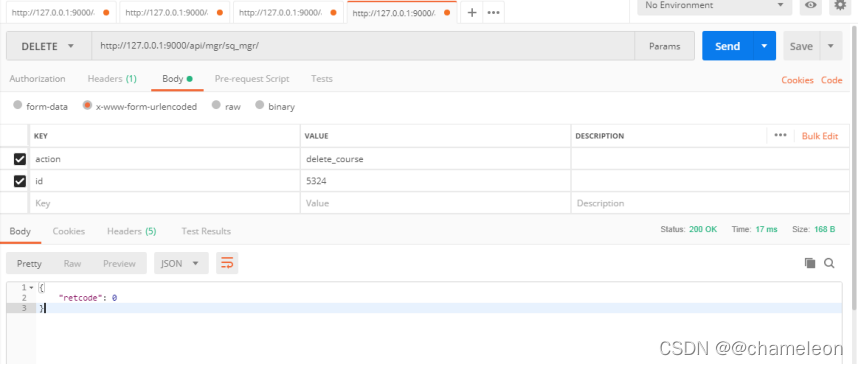Screen dimensions: 858x365
Task: Show the response Body tab
Action: pos(20,231)
